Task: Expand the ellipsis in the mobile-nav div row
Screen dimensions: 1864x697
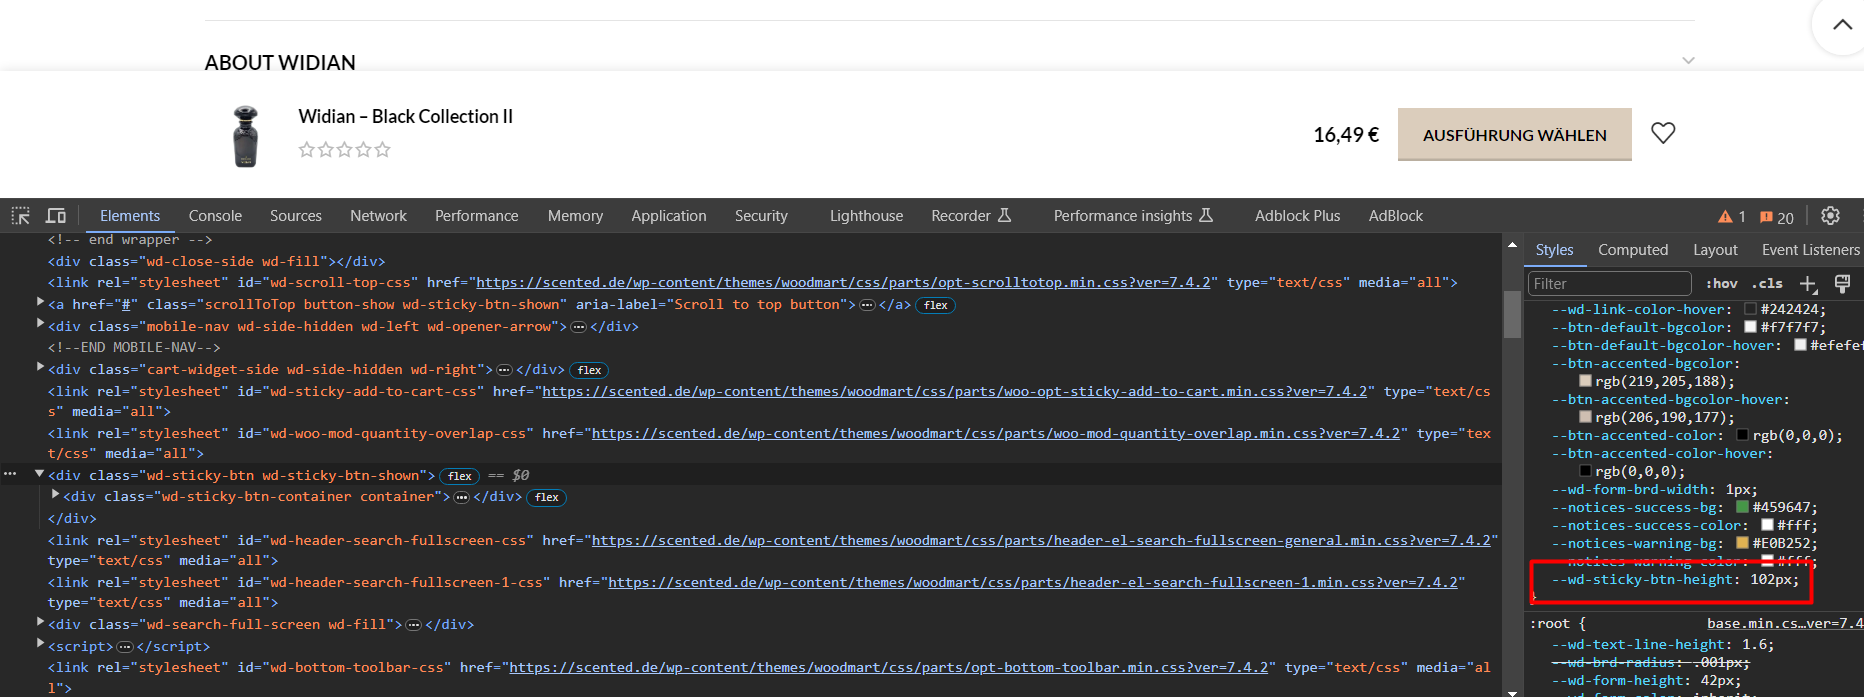Action: point(578,327)
